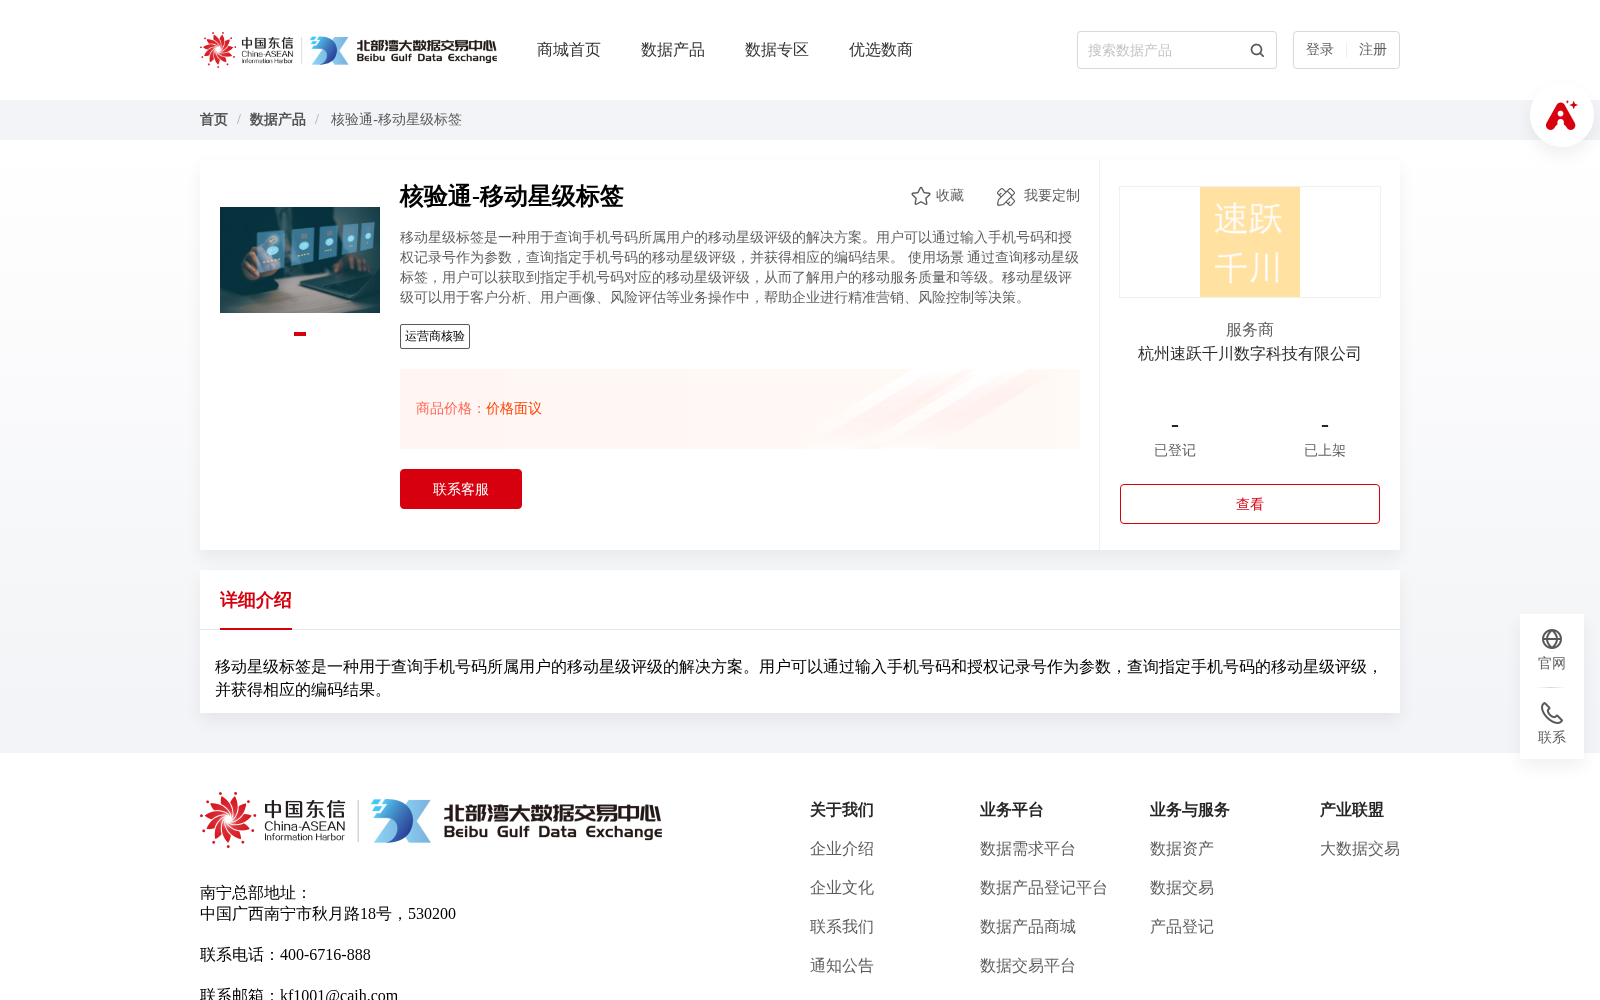Go to 数据产品 breadcrumb
The image size is (1600, 1000).
point(278,120)
